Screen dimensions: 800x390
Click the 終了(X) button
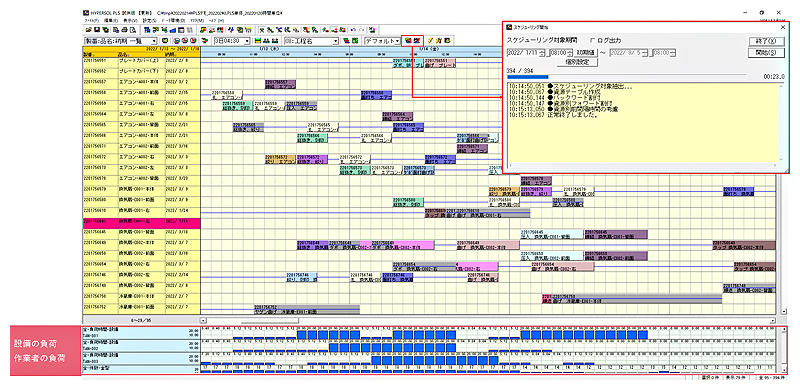tap(766, 41)
